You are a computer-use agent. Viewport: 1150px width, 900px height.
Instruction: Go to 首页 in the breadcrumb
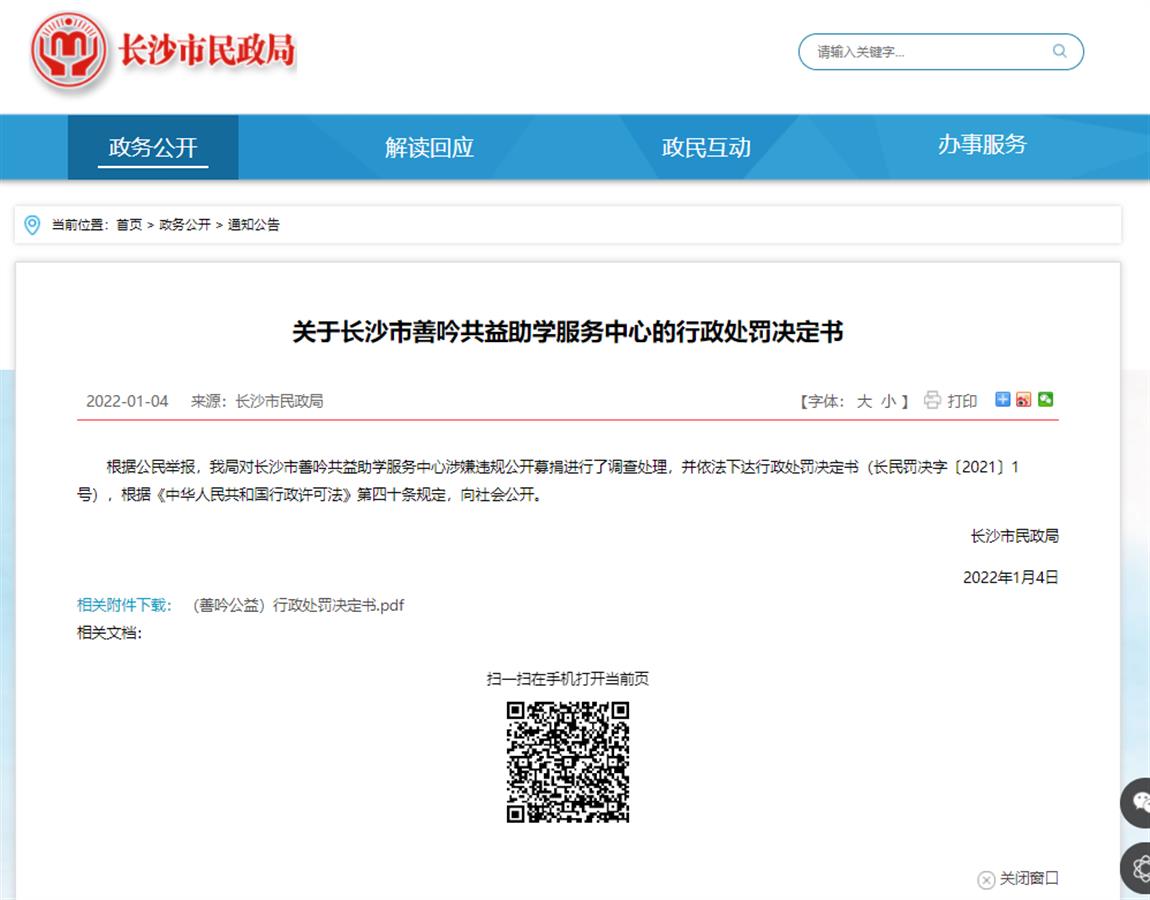coord(129,224)
